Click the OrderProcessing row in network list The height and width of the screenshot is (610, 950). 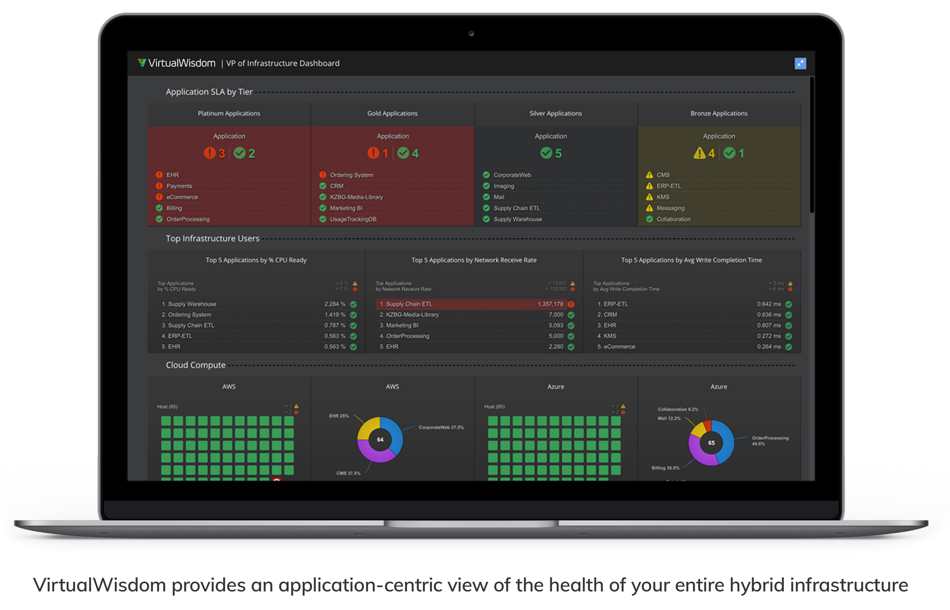[x=476, y=336]
